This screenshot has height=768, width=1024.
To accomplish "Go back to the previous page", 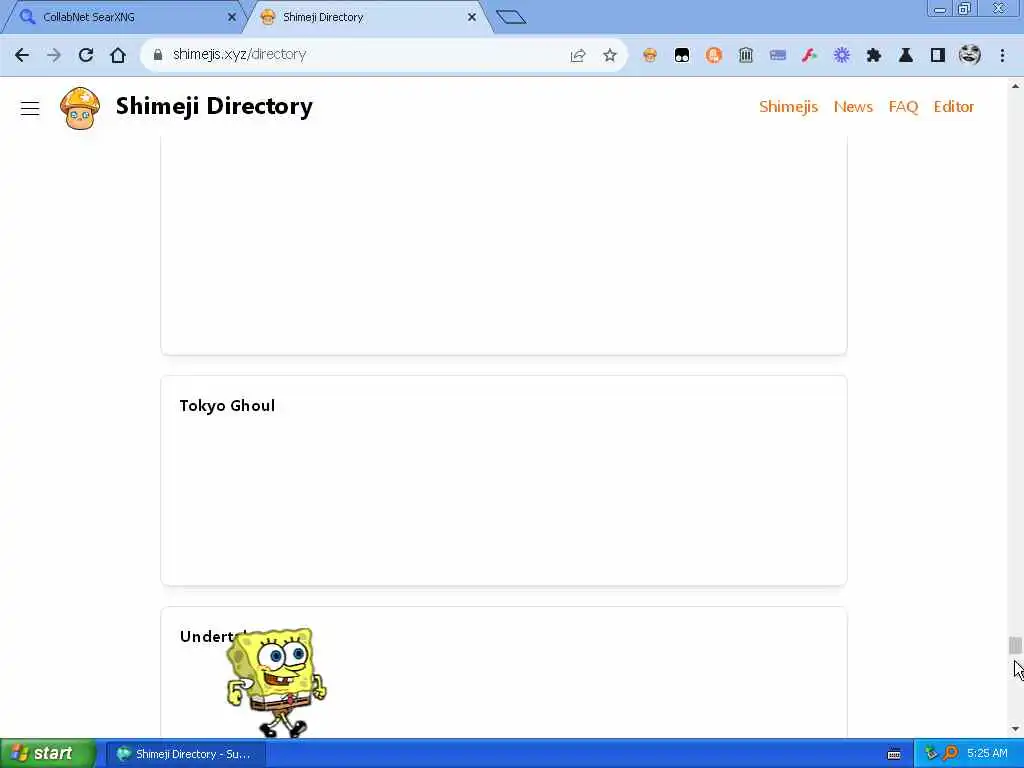I will click(x=22, y=55).
